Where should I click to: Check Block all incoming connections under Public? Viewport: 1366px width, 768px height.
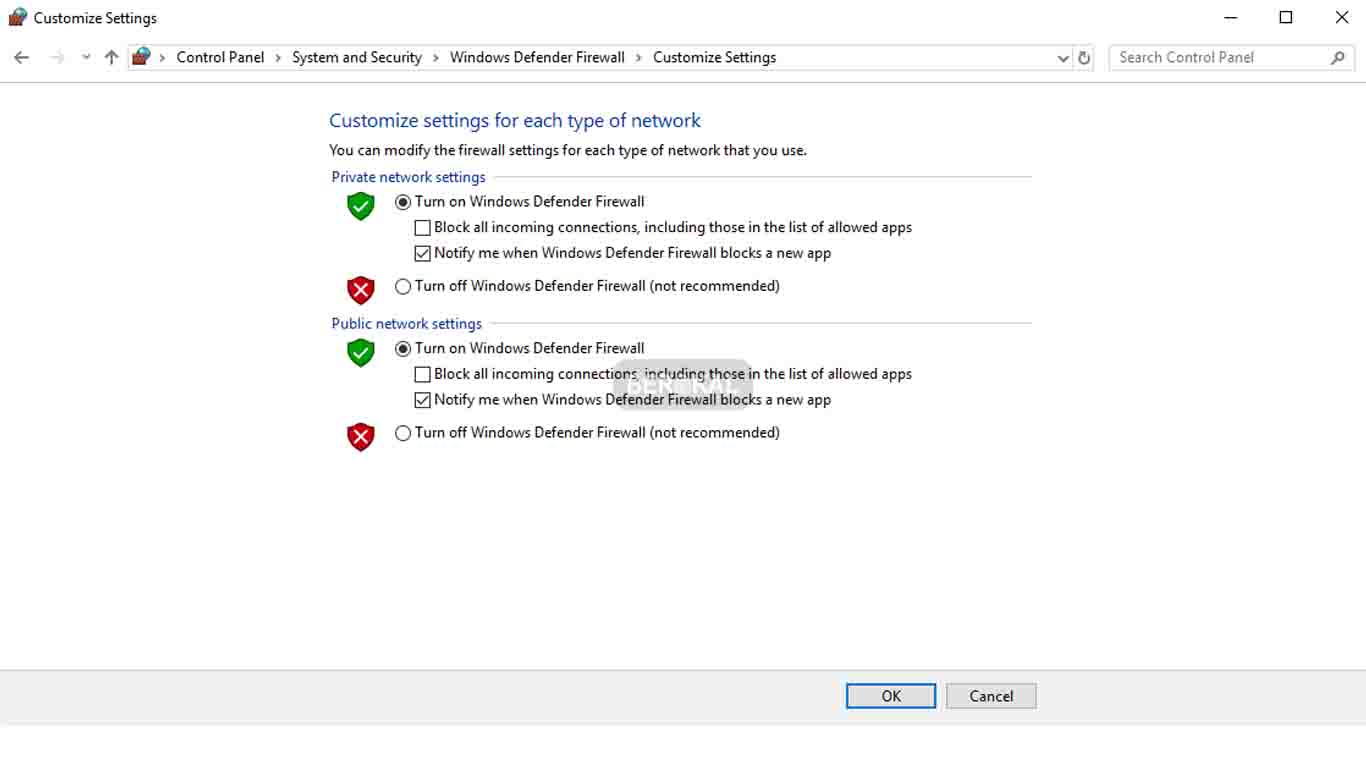(x=423, y=375)
